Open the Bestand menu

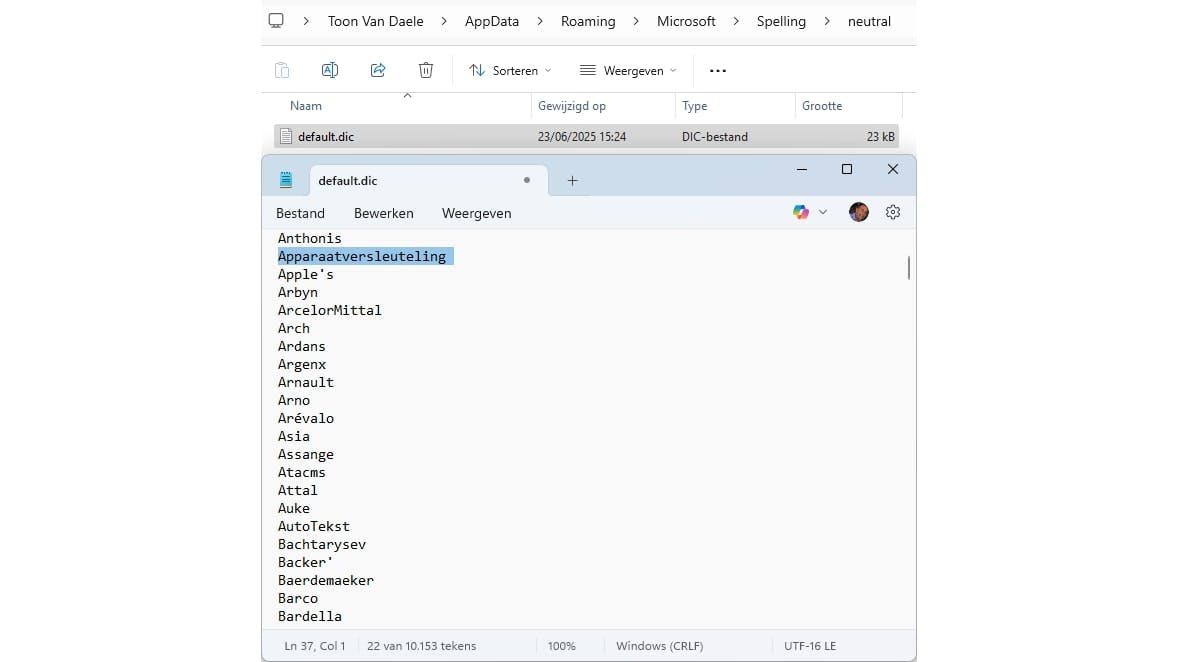coord(300,213)
